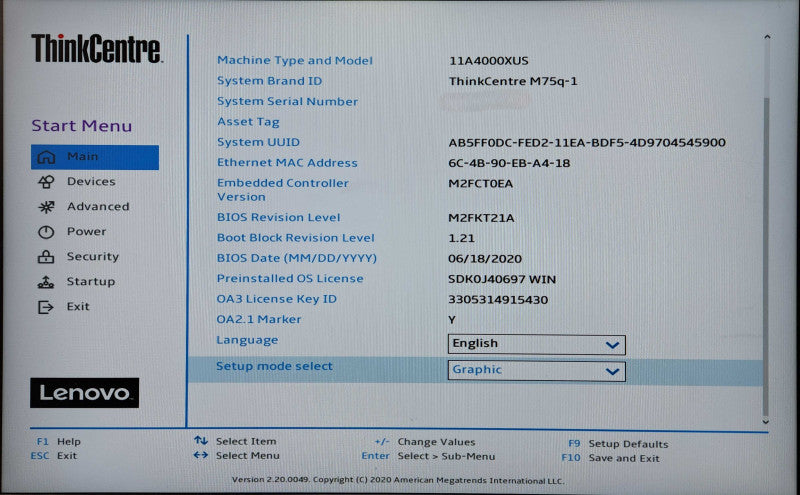This screenshot has width=800, height=495.
Task: Click BIOS date value 06/18/2020
Action: click(x=485, y=259)
